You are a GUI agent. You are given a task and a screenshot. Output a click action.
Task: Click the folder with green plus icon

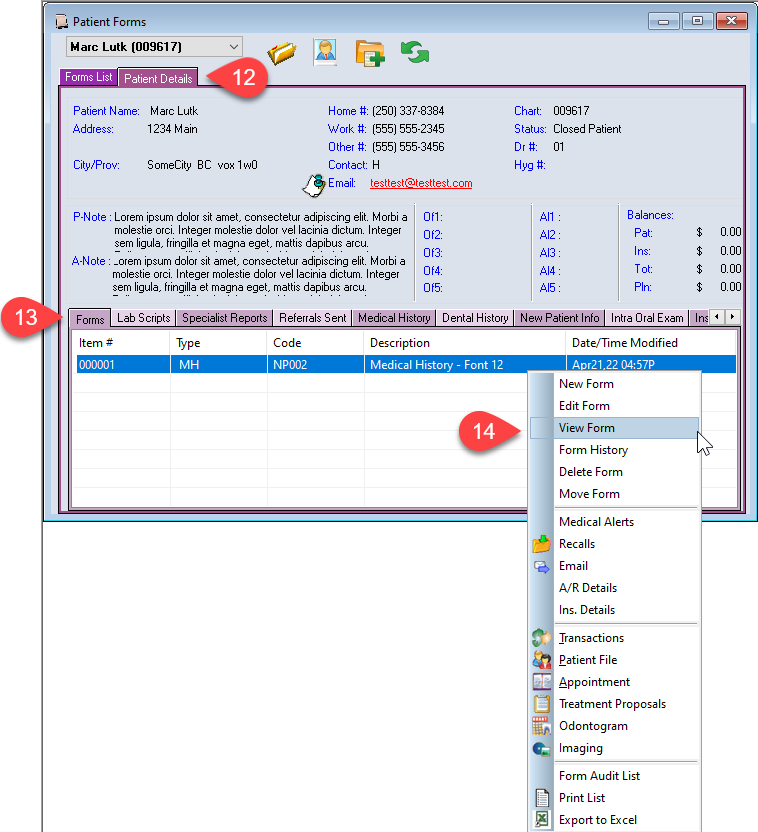click(370, 53)
